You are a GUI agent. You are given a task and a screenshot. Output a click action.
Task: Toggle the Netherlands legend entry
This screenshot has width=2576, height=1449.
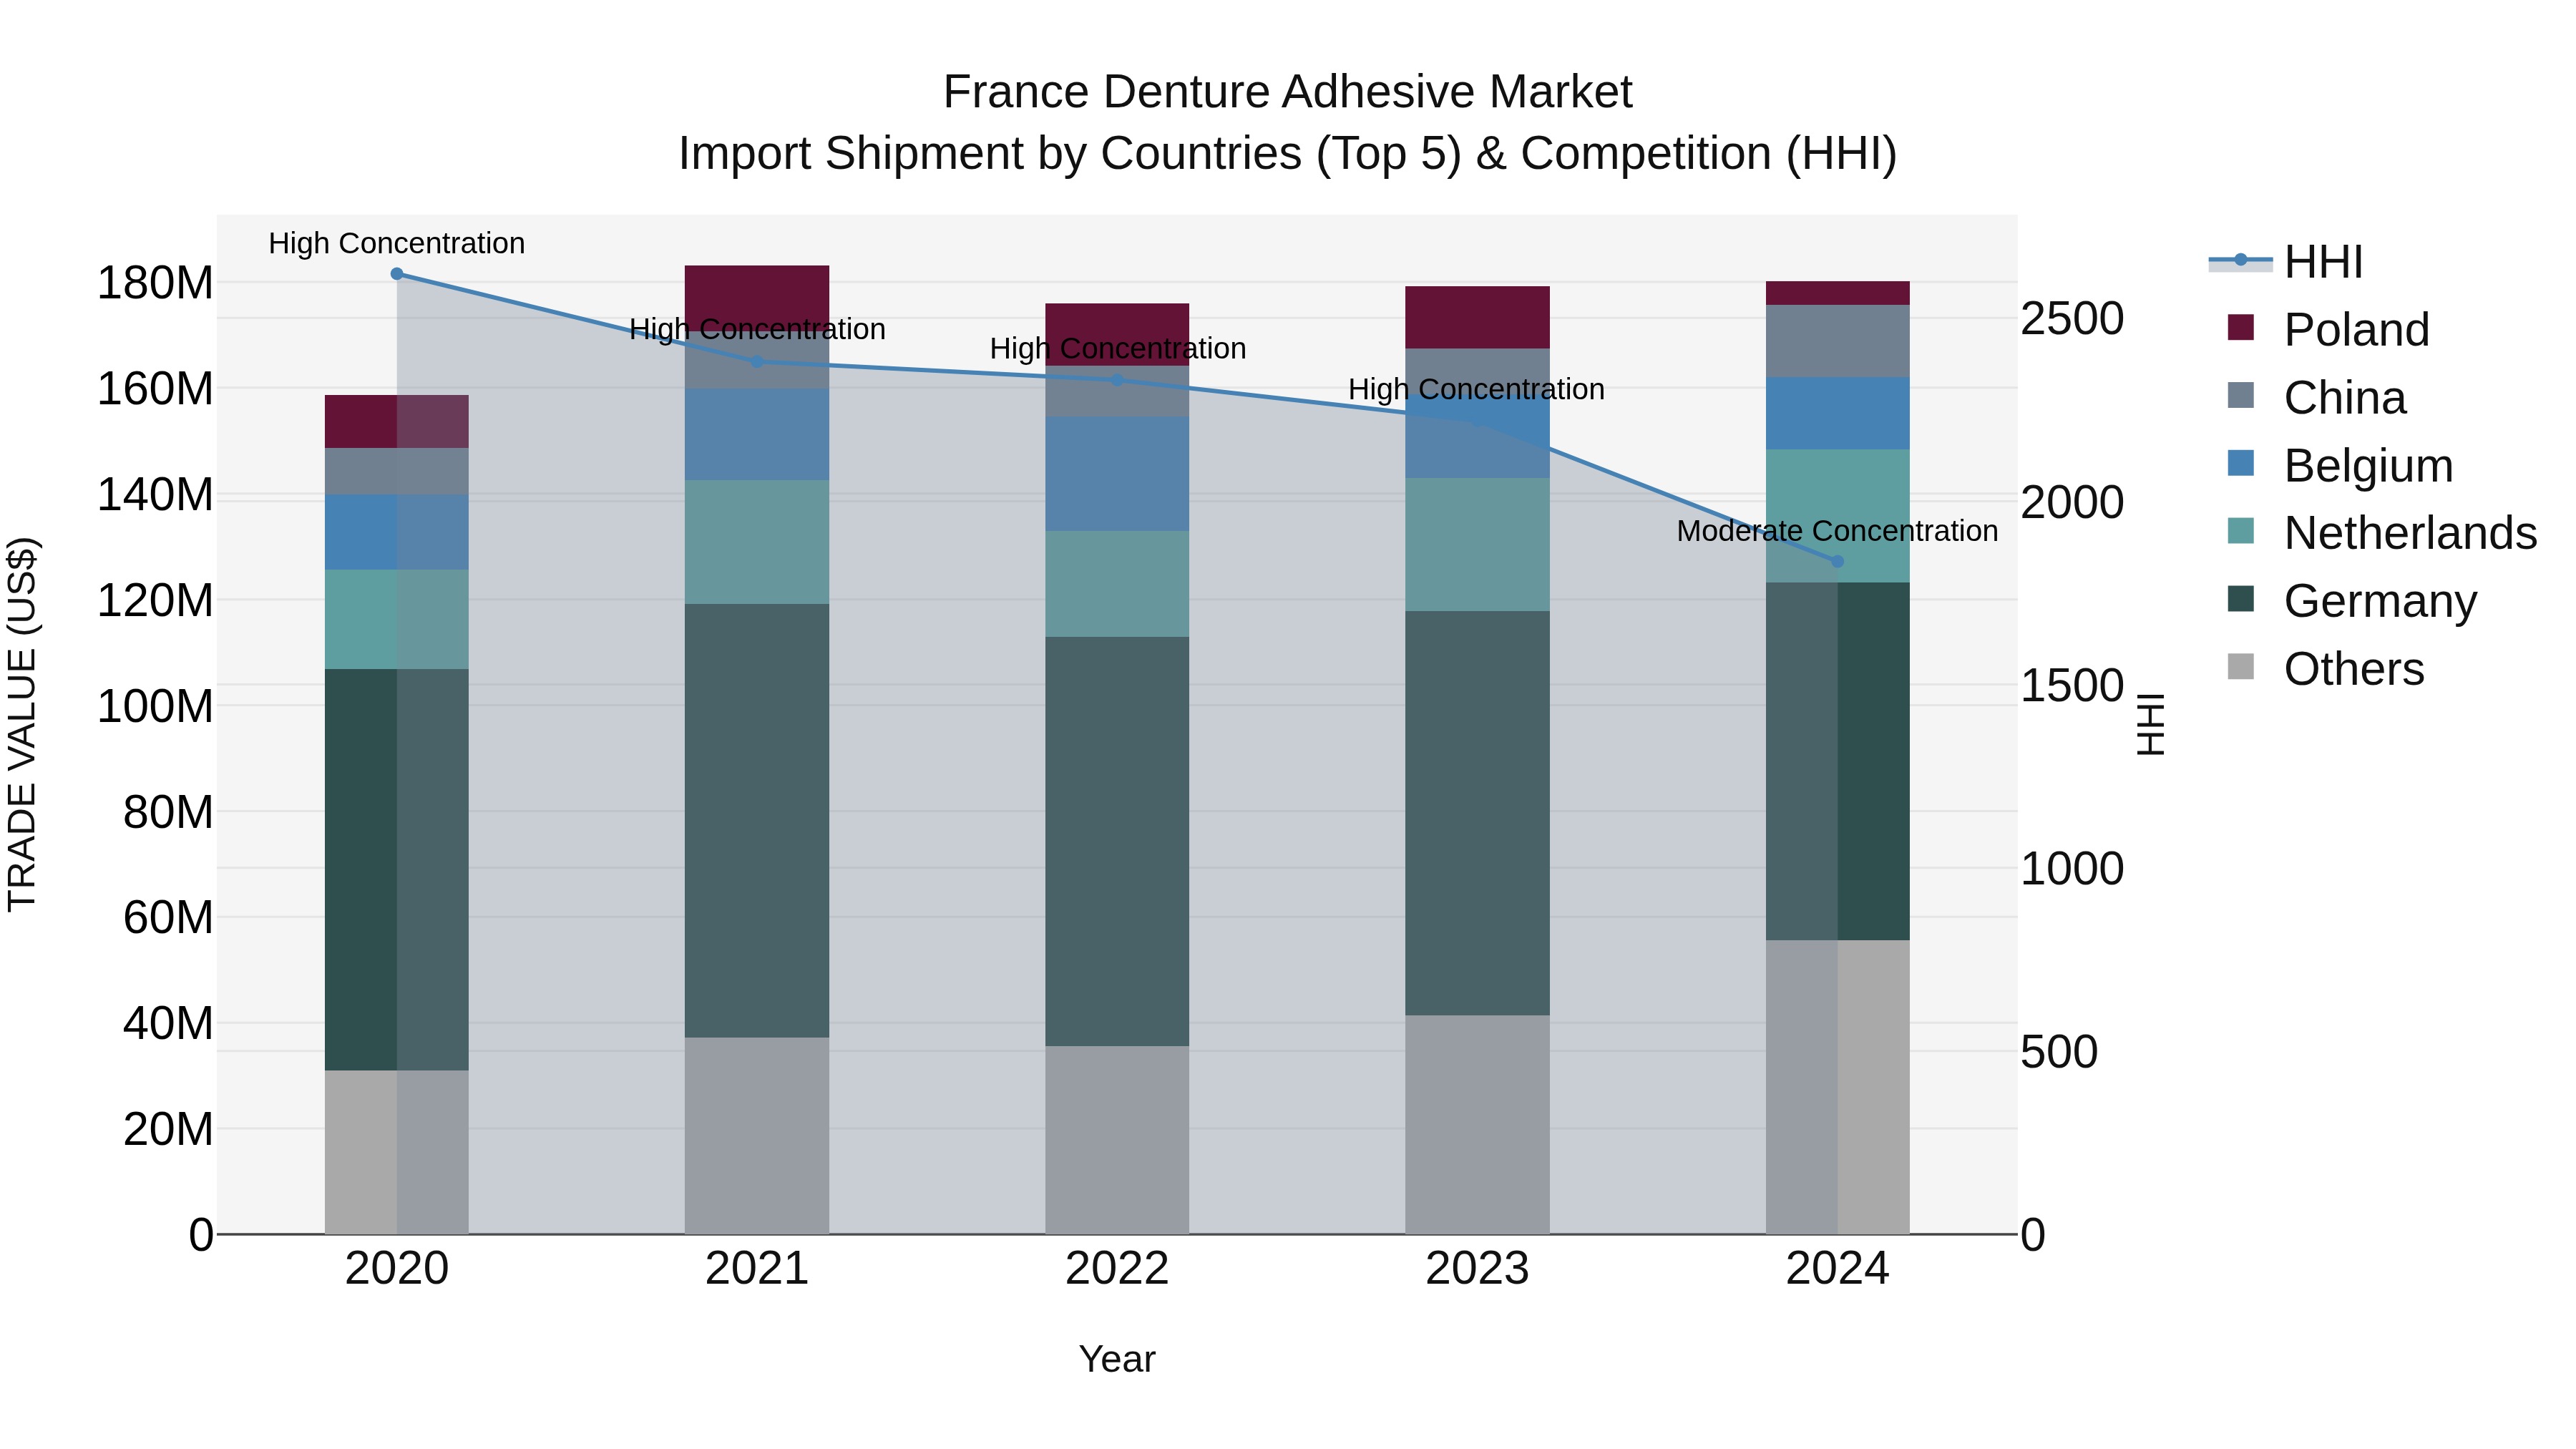coord(2383,532)
